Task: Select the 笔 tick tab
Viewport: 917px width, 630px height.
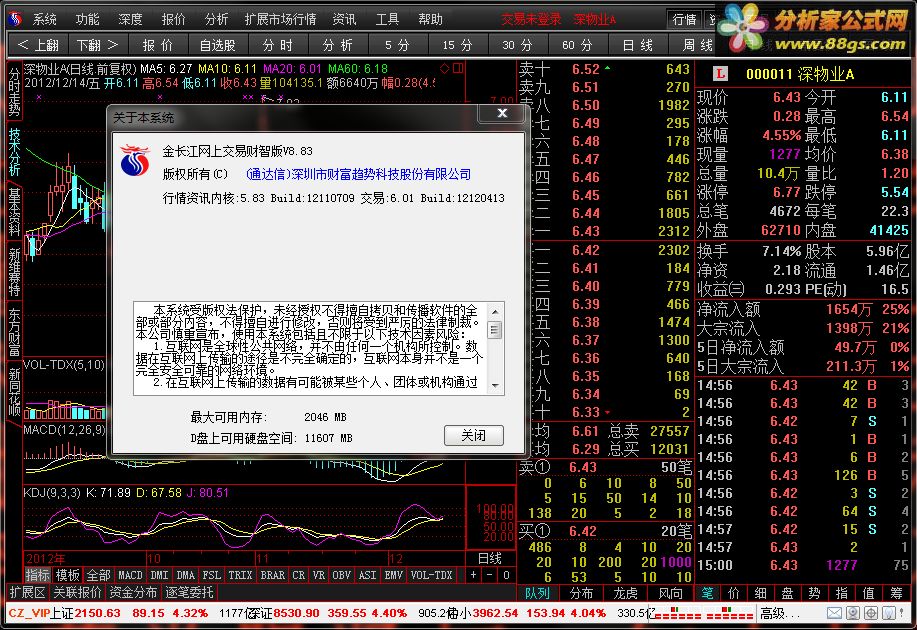Action: click(x=708, y=593)
